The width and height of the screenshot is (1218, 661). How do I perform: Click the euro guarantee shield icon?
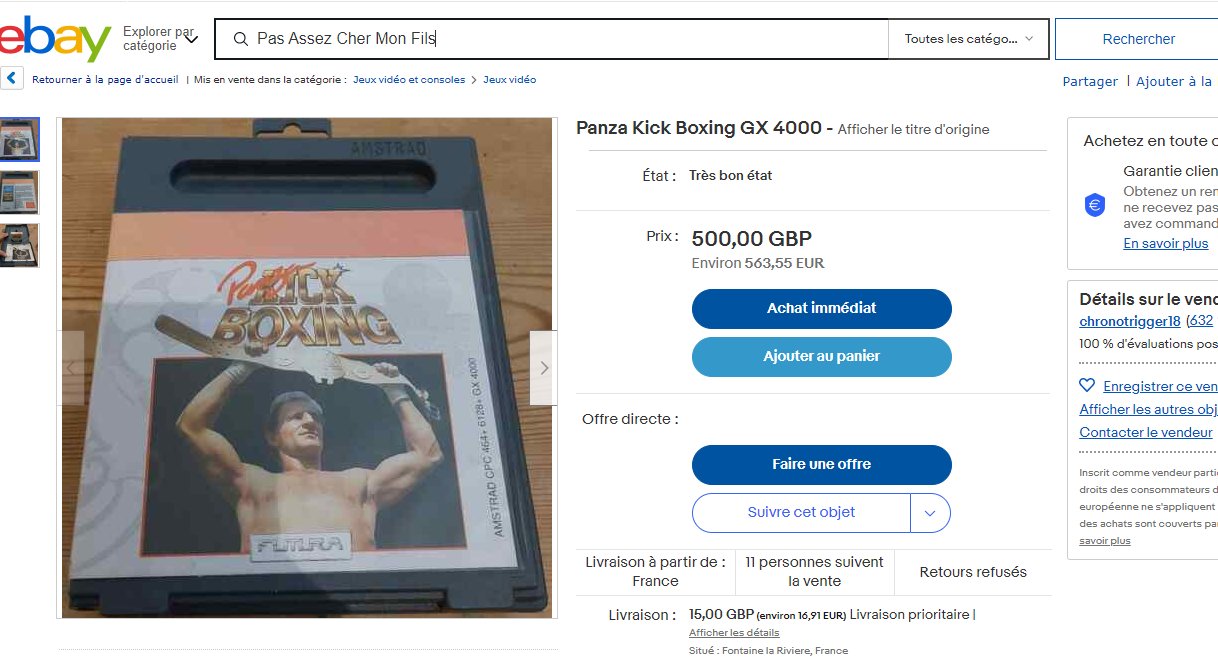[x=1095, y=206]
